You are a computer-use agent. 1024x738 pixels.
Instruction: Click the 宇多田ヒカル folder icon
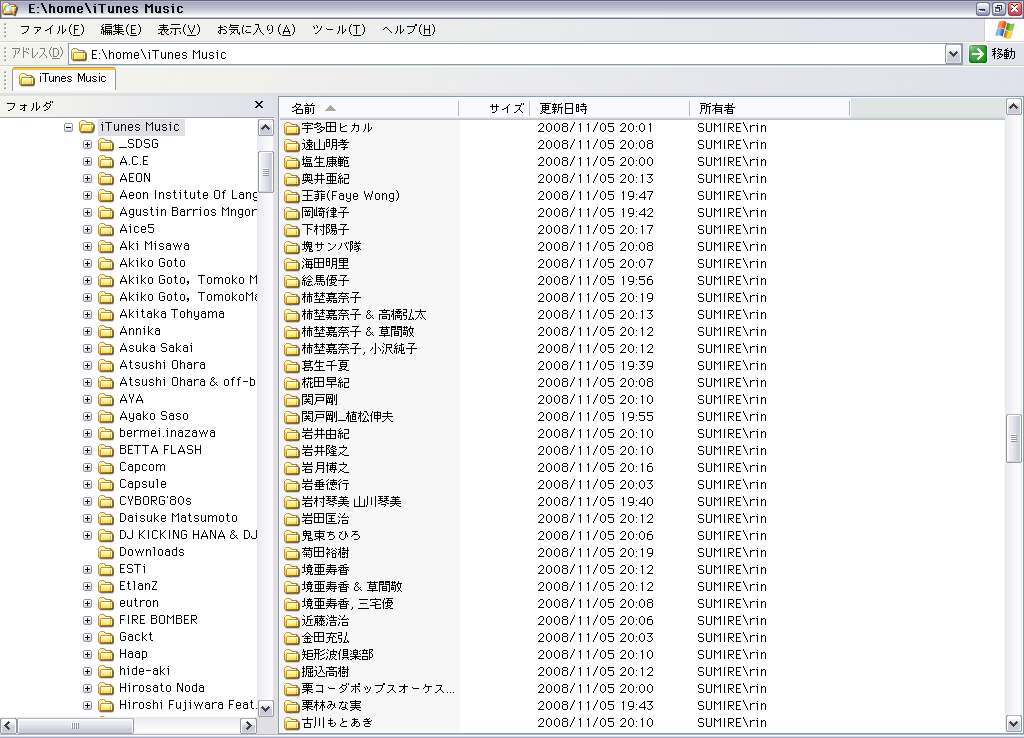pyautogui.click(x=292, y=128)
